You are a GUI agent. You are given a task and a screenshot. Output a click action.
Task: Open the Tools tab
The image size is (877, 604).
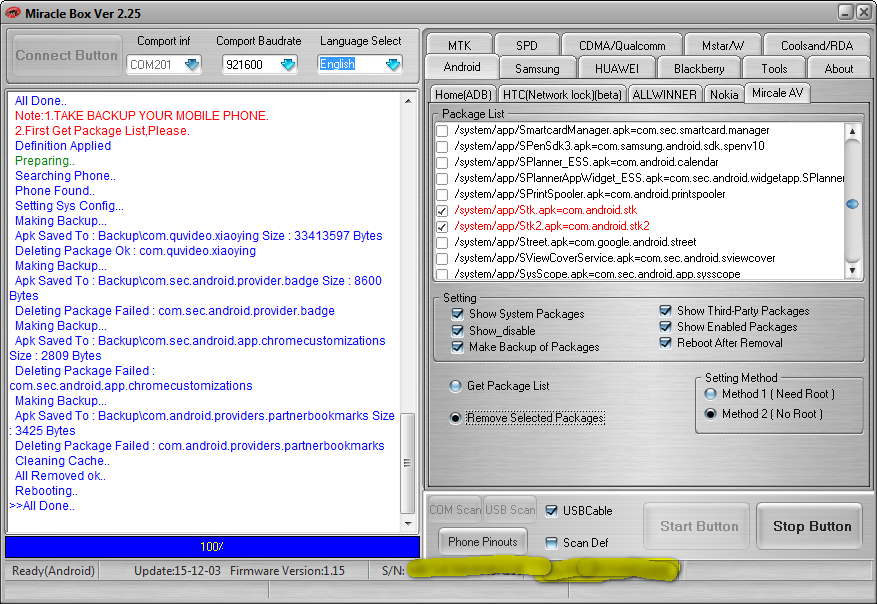[x=774, y=69]
